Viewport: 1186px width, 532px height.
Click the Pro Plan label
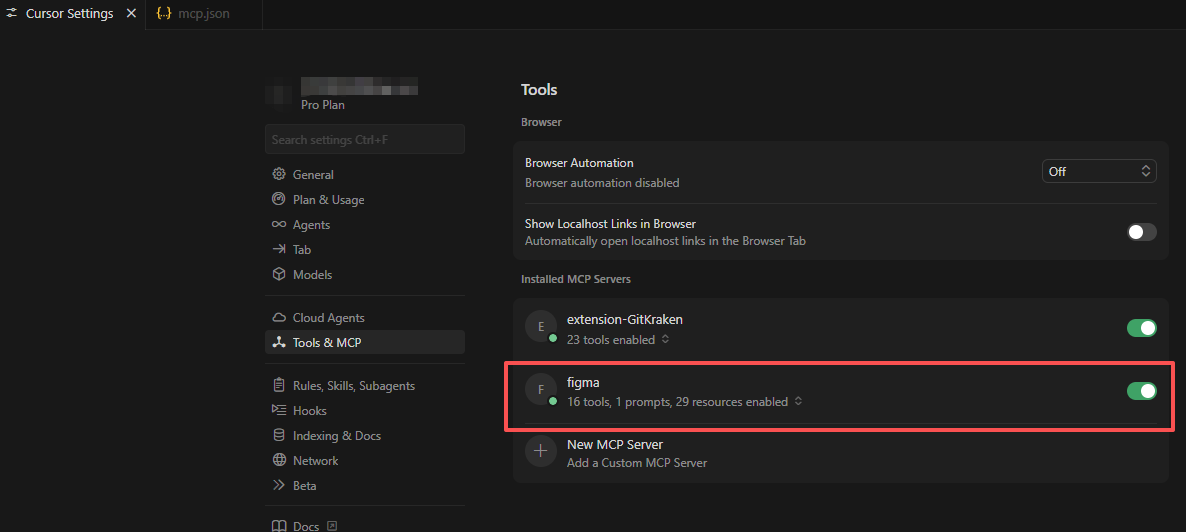[323, 104]
